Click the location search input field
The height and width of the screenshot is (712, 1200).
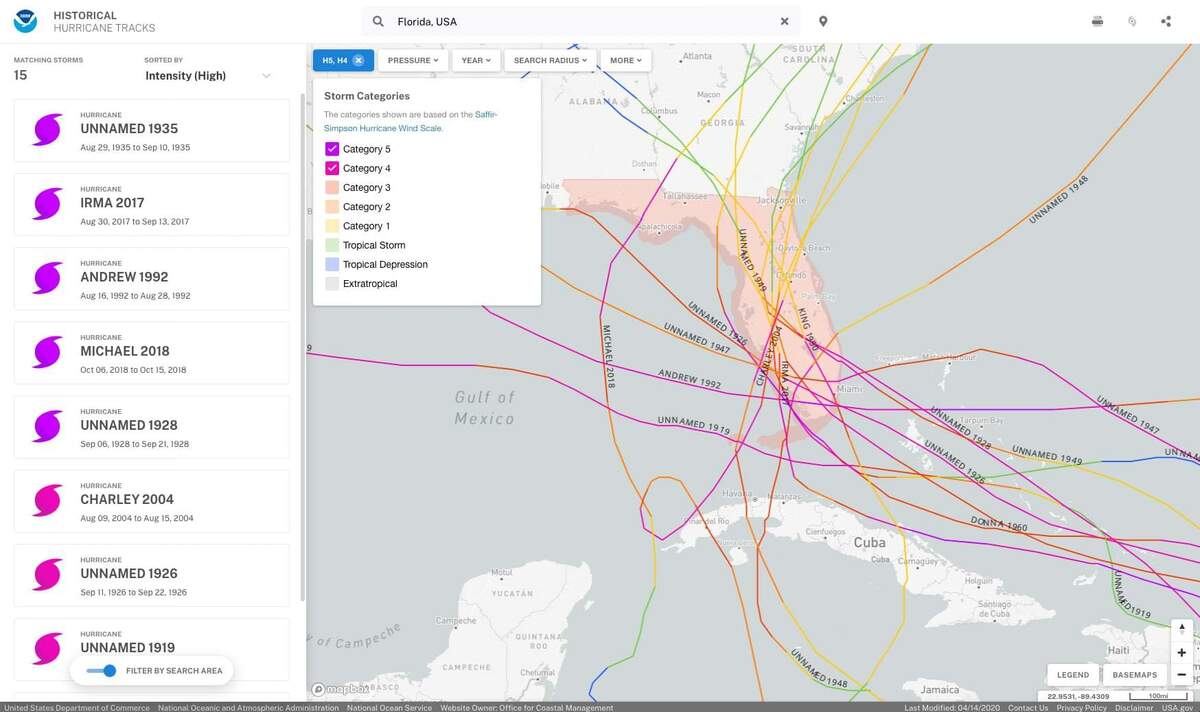pos(582,21)
